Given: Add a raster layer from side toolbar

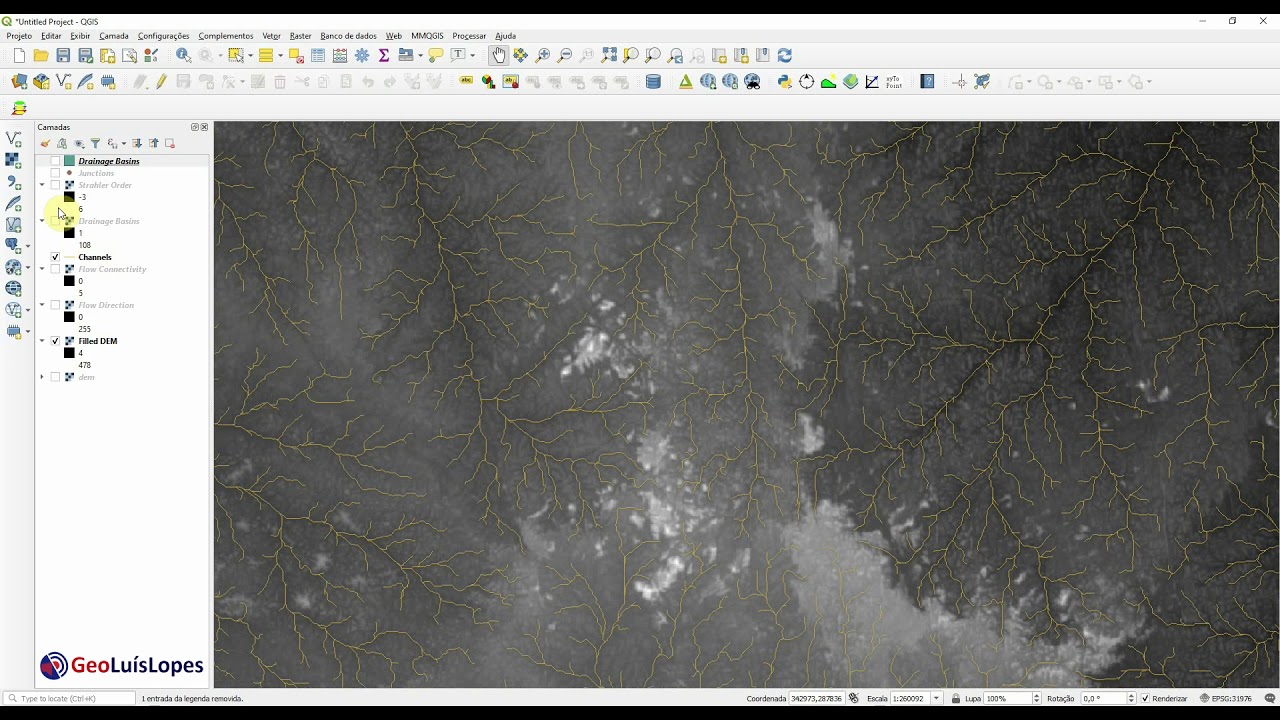Looking at the screenshot, I should pos(13,160).
